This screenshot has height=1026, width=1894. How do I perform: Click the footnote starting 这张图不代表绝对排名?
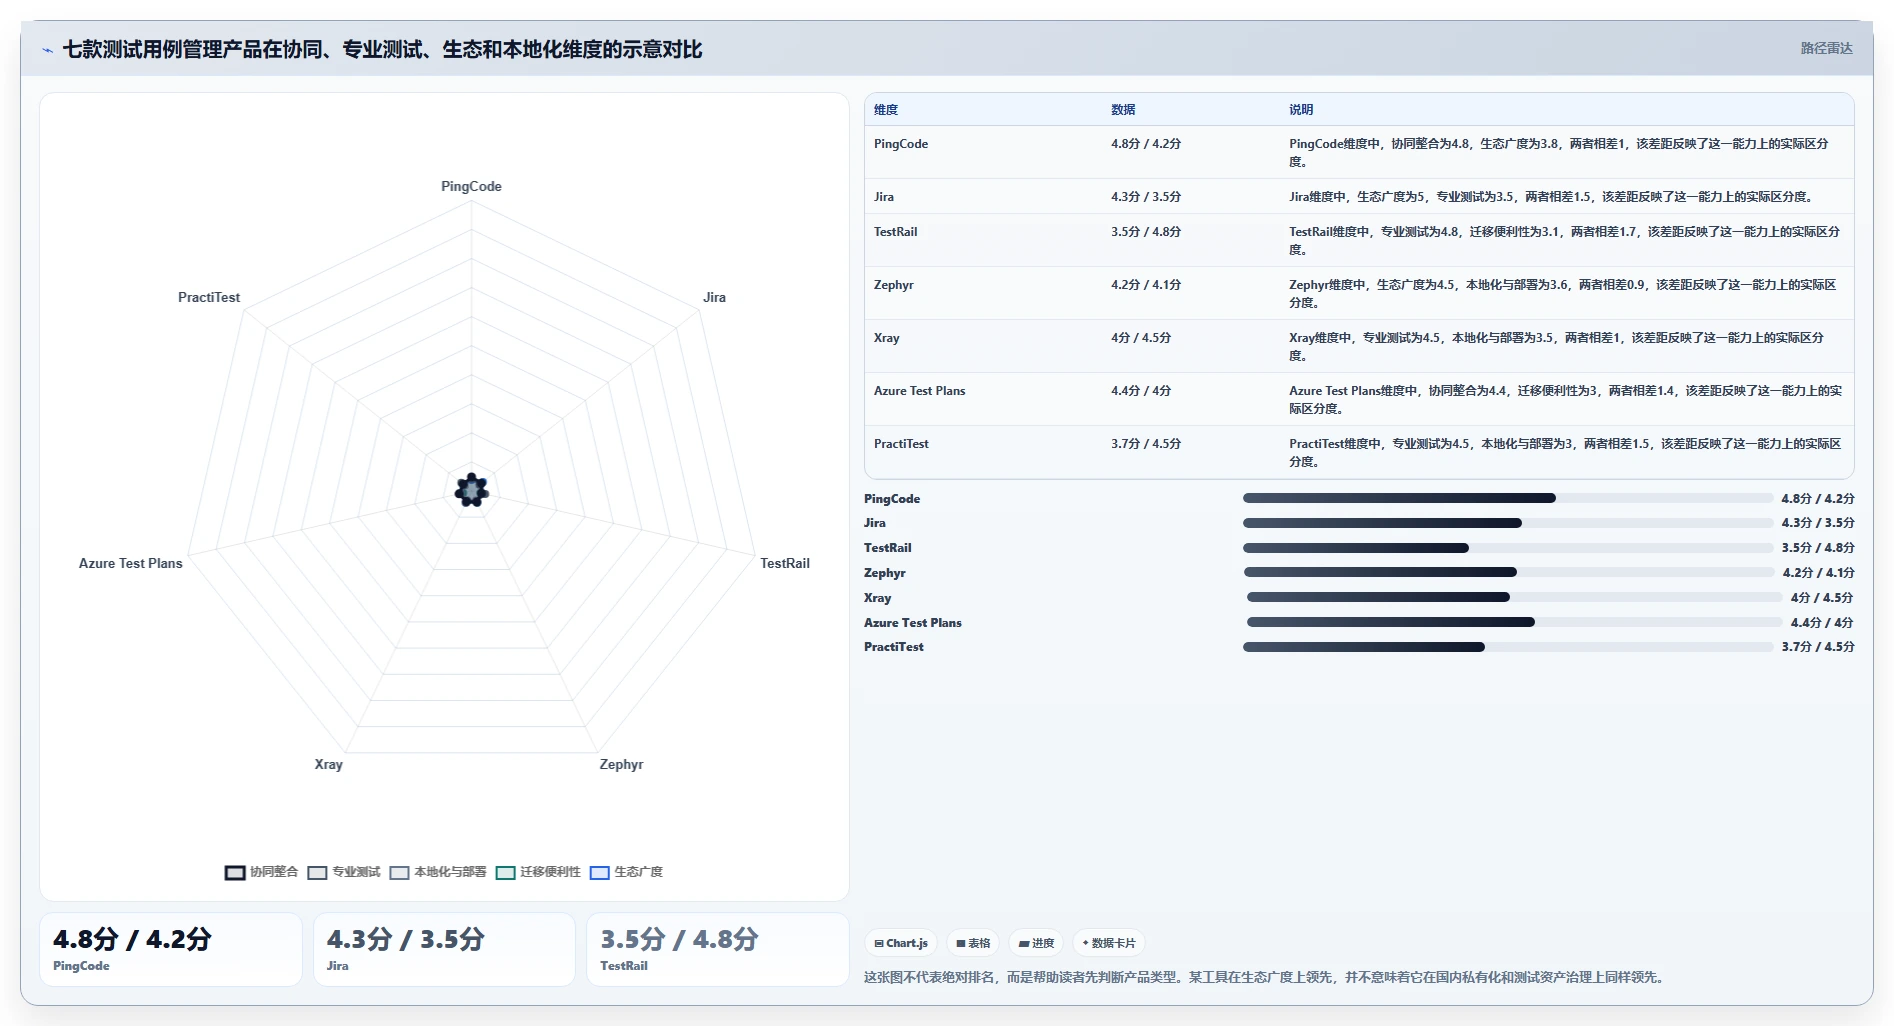tap(1266, 977)
